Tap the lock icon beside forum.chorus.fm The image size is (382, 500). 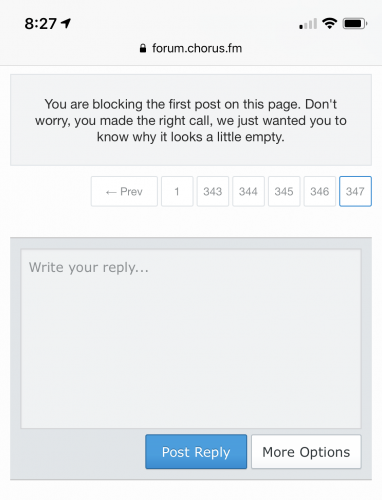[x=143, y=48]
